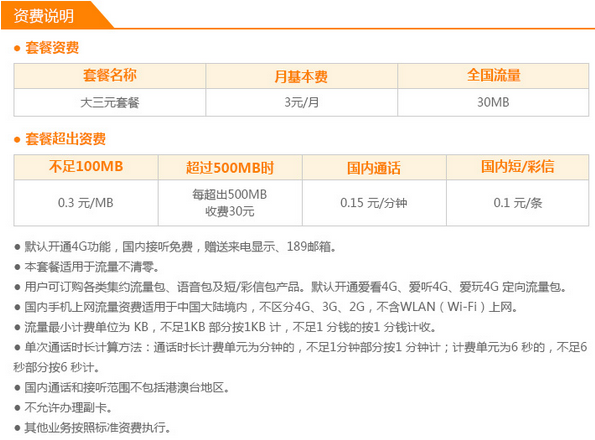
Task: Click the note 不允许办理副卡
Action: point(68,408)
